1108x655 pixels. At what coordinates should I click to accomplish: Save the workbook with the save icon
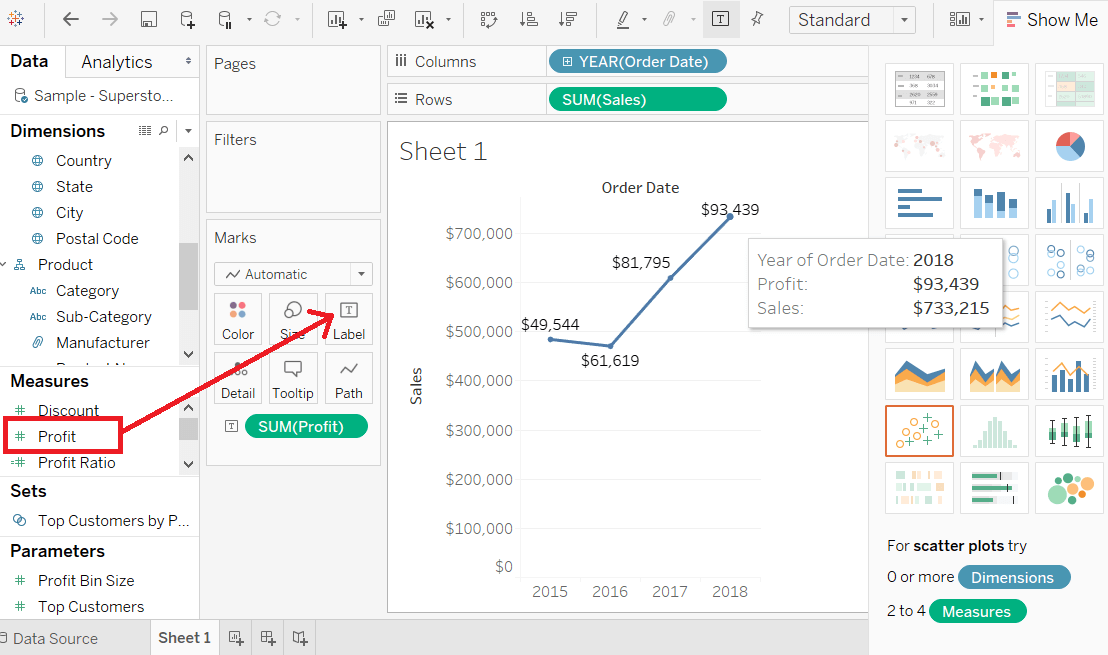coord(148,20)
